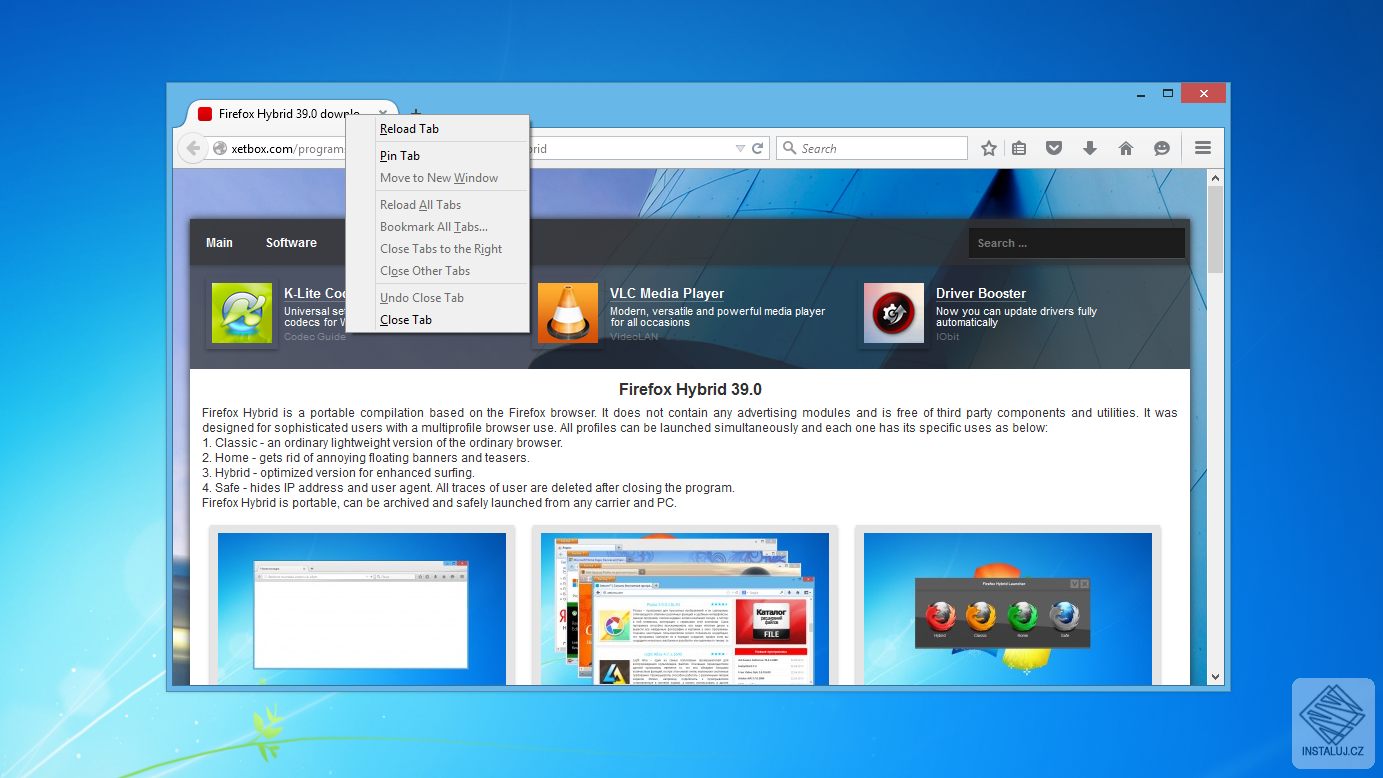Open the Downloads arrow icon

1090,148
